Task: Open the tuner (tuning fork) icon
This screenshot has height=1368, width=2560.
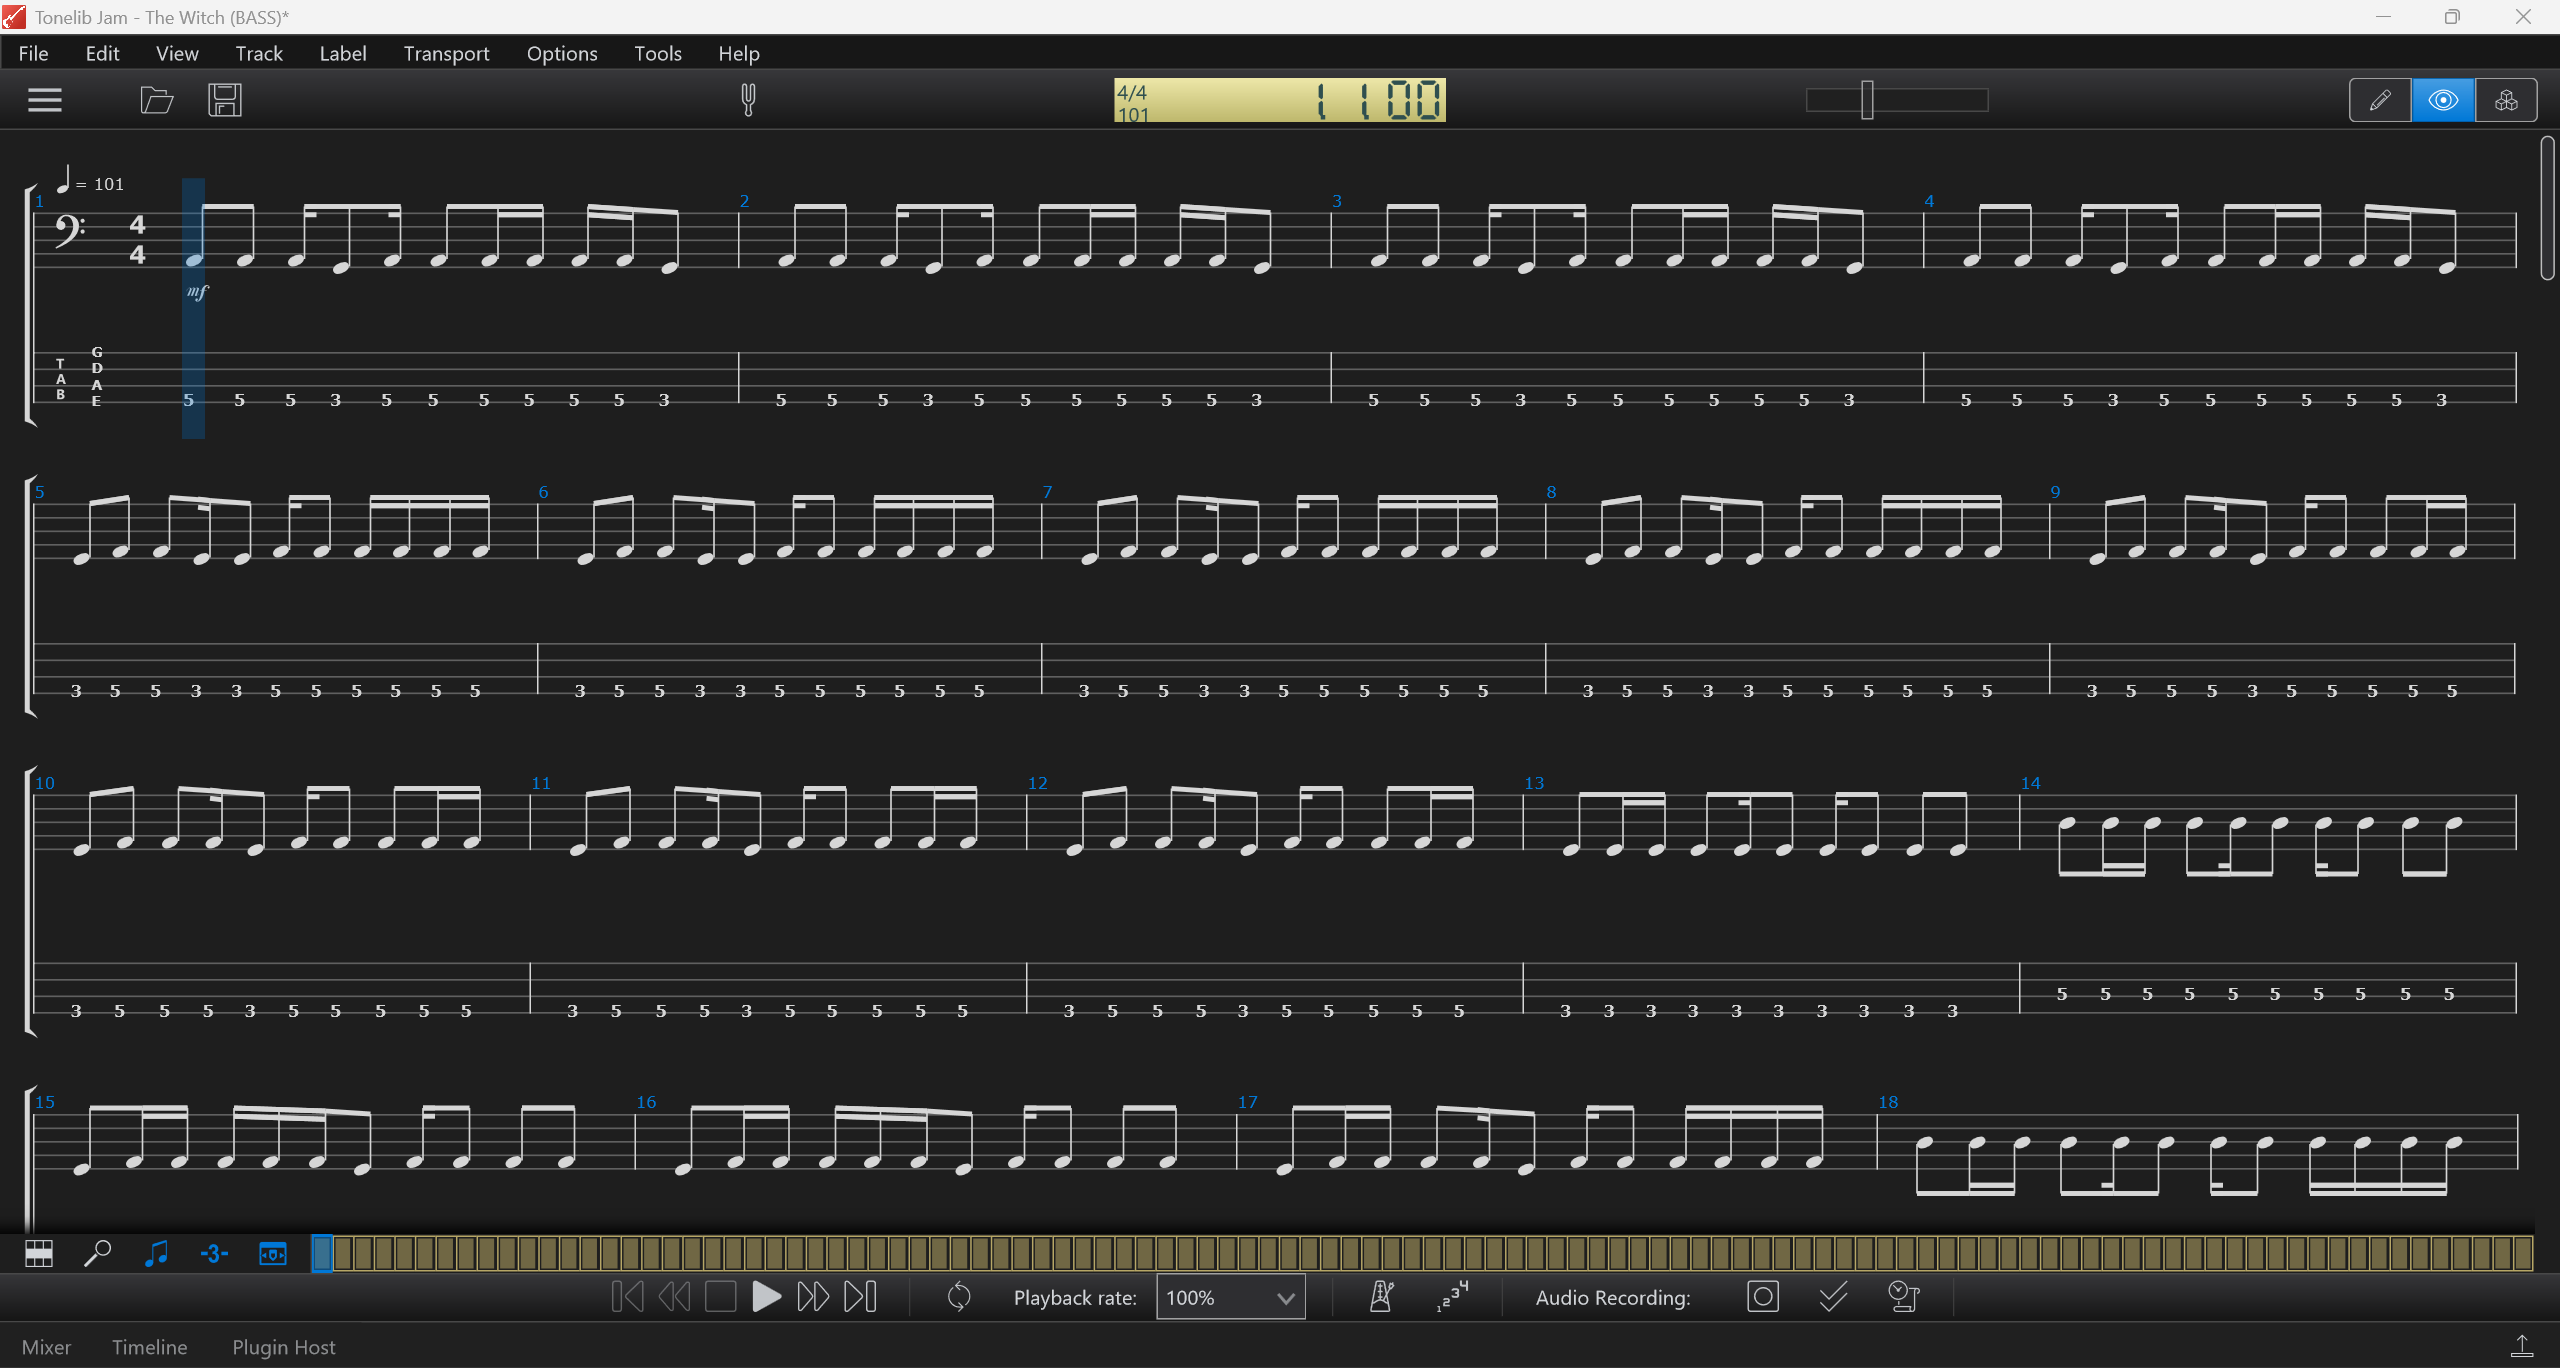Action: (x=748, y=100)
